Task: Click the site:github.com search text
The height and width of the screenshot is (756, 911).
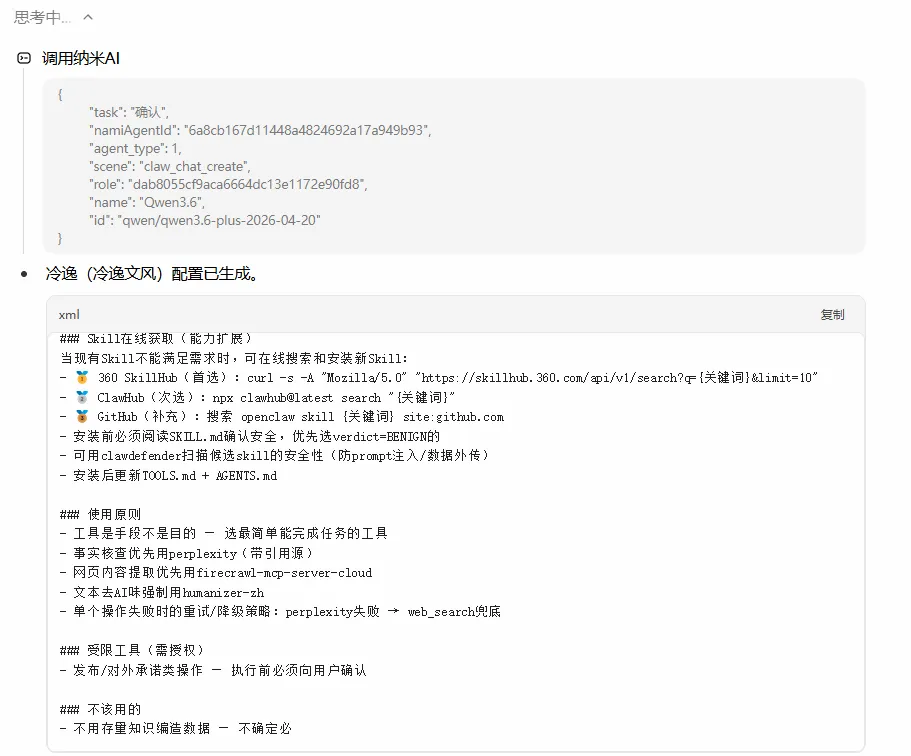Action: pos(453,417)
